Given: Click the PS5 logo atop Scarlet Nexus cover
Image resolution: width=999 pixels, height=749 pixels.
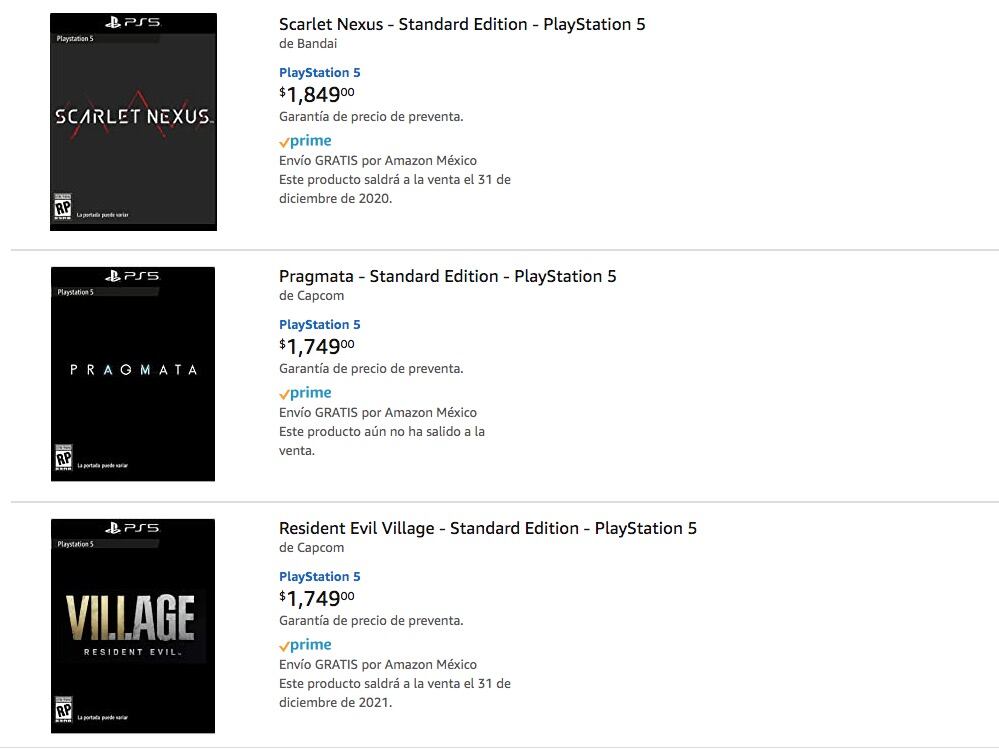Looking at the screenshot, I should click(132, 23).
